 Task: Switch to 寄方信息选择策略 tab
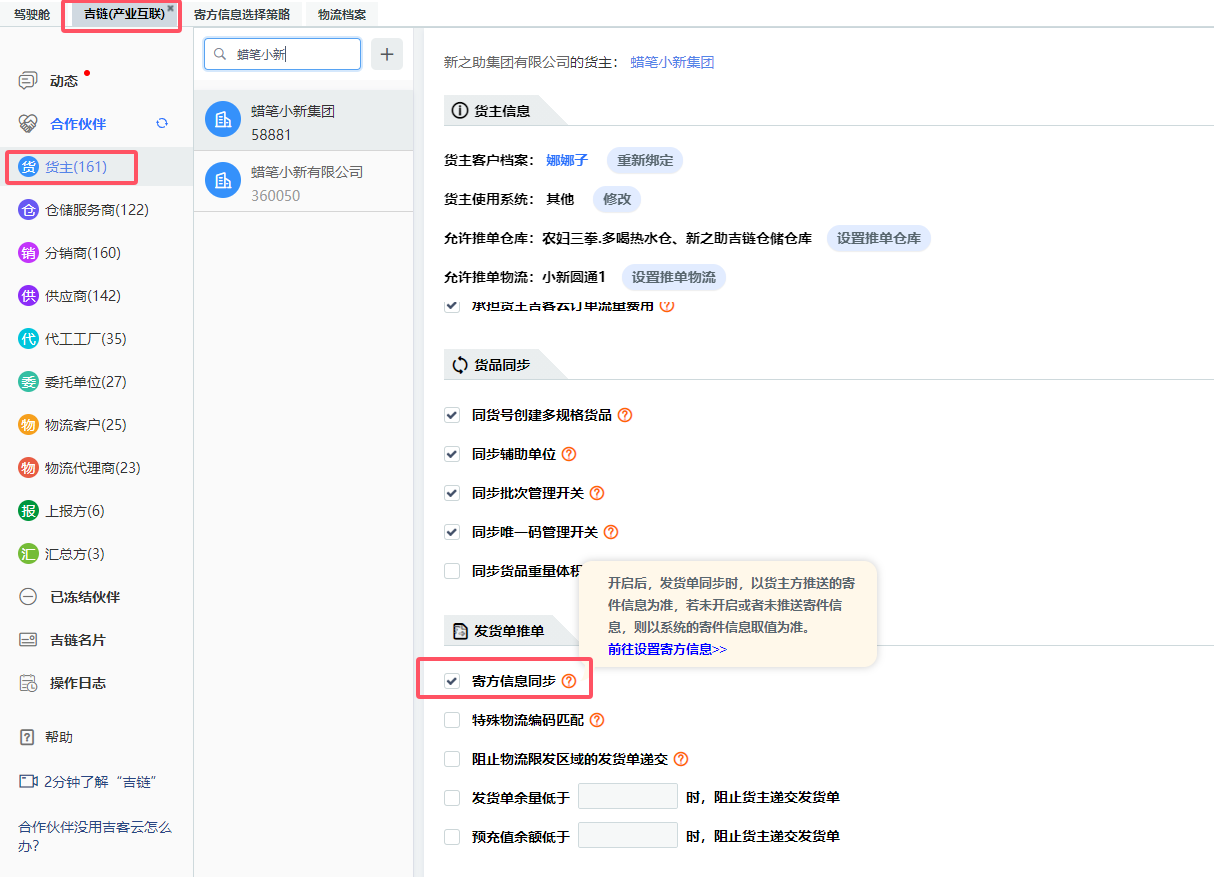pyautogui.click(x=242, y=14)
